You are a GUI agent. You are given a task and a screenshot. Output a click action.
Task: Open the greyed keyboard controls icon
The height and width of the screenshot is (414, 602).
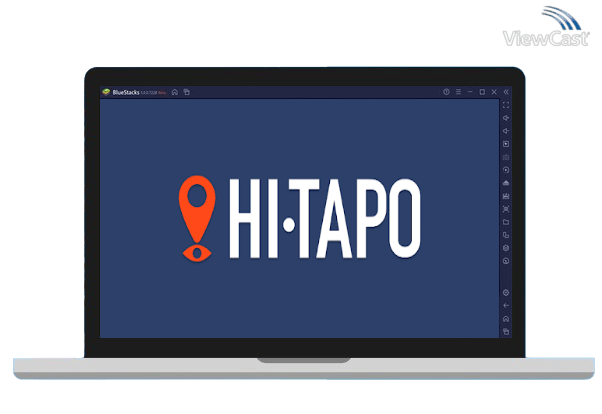[506, 157]
